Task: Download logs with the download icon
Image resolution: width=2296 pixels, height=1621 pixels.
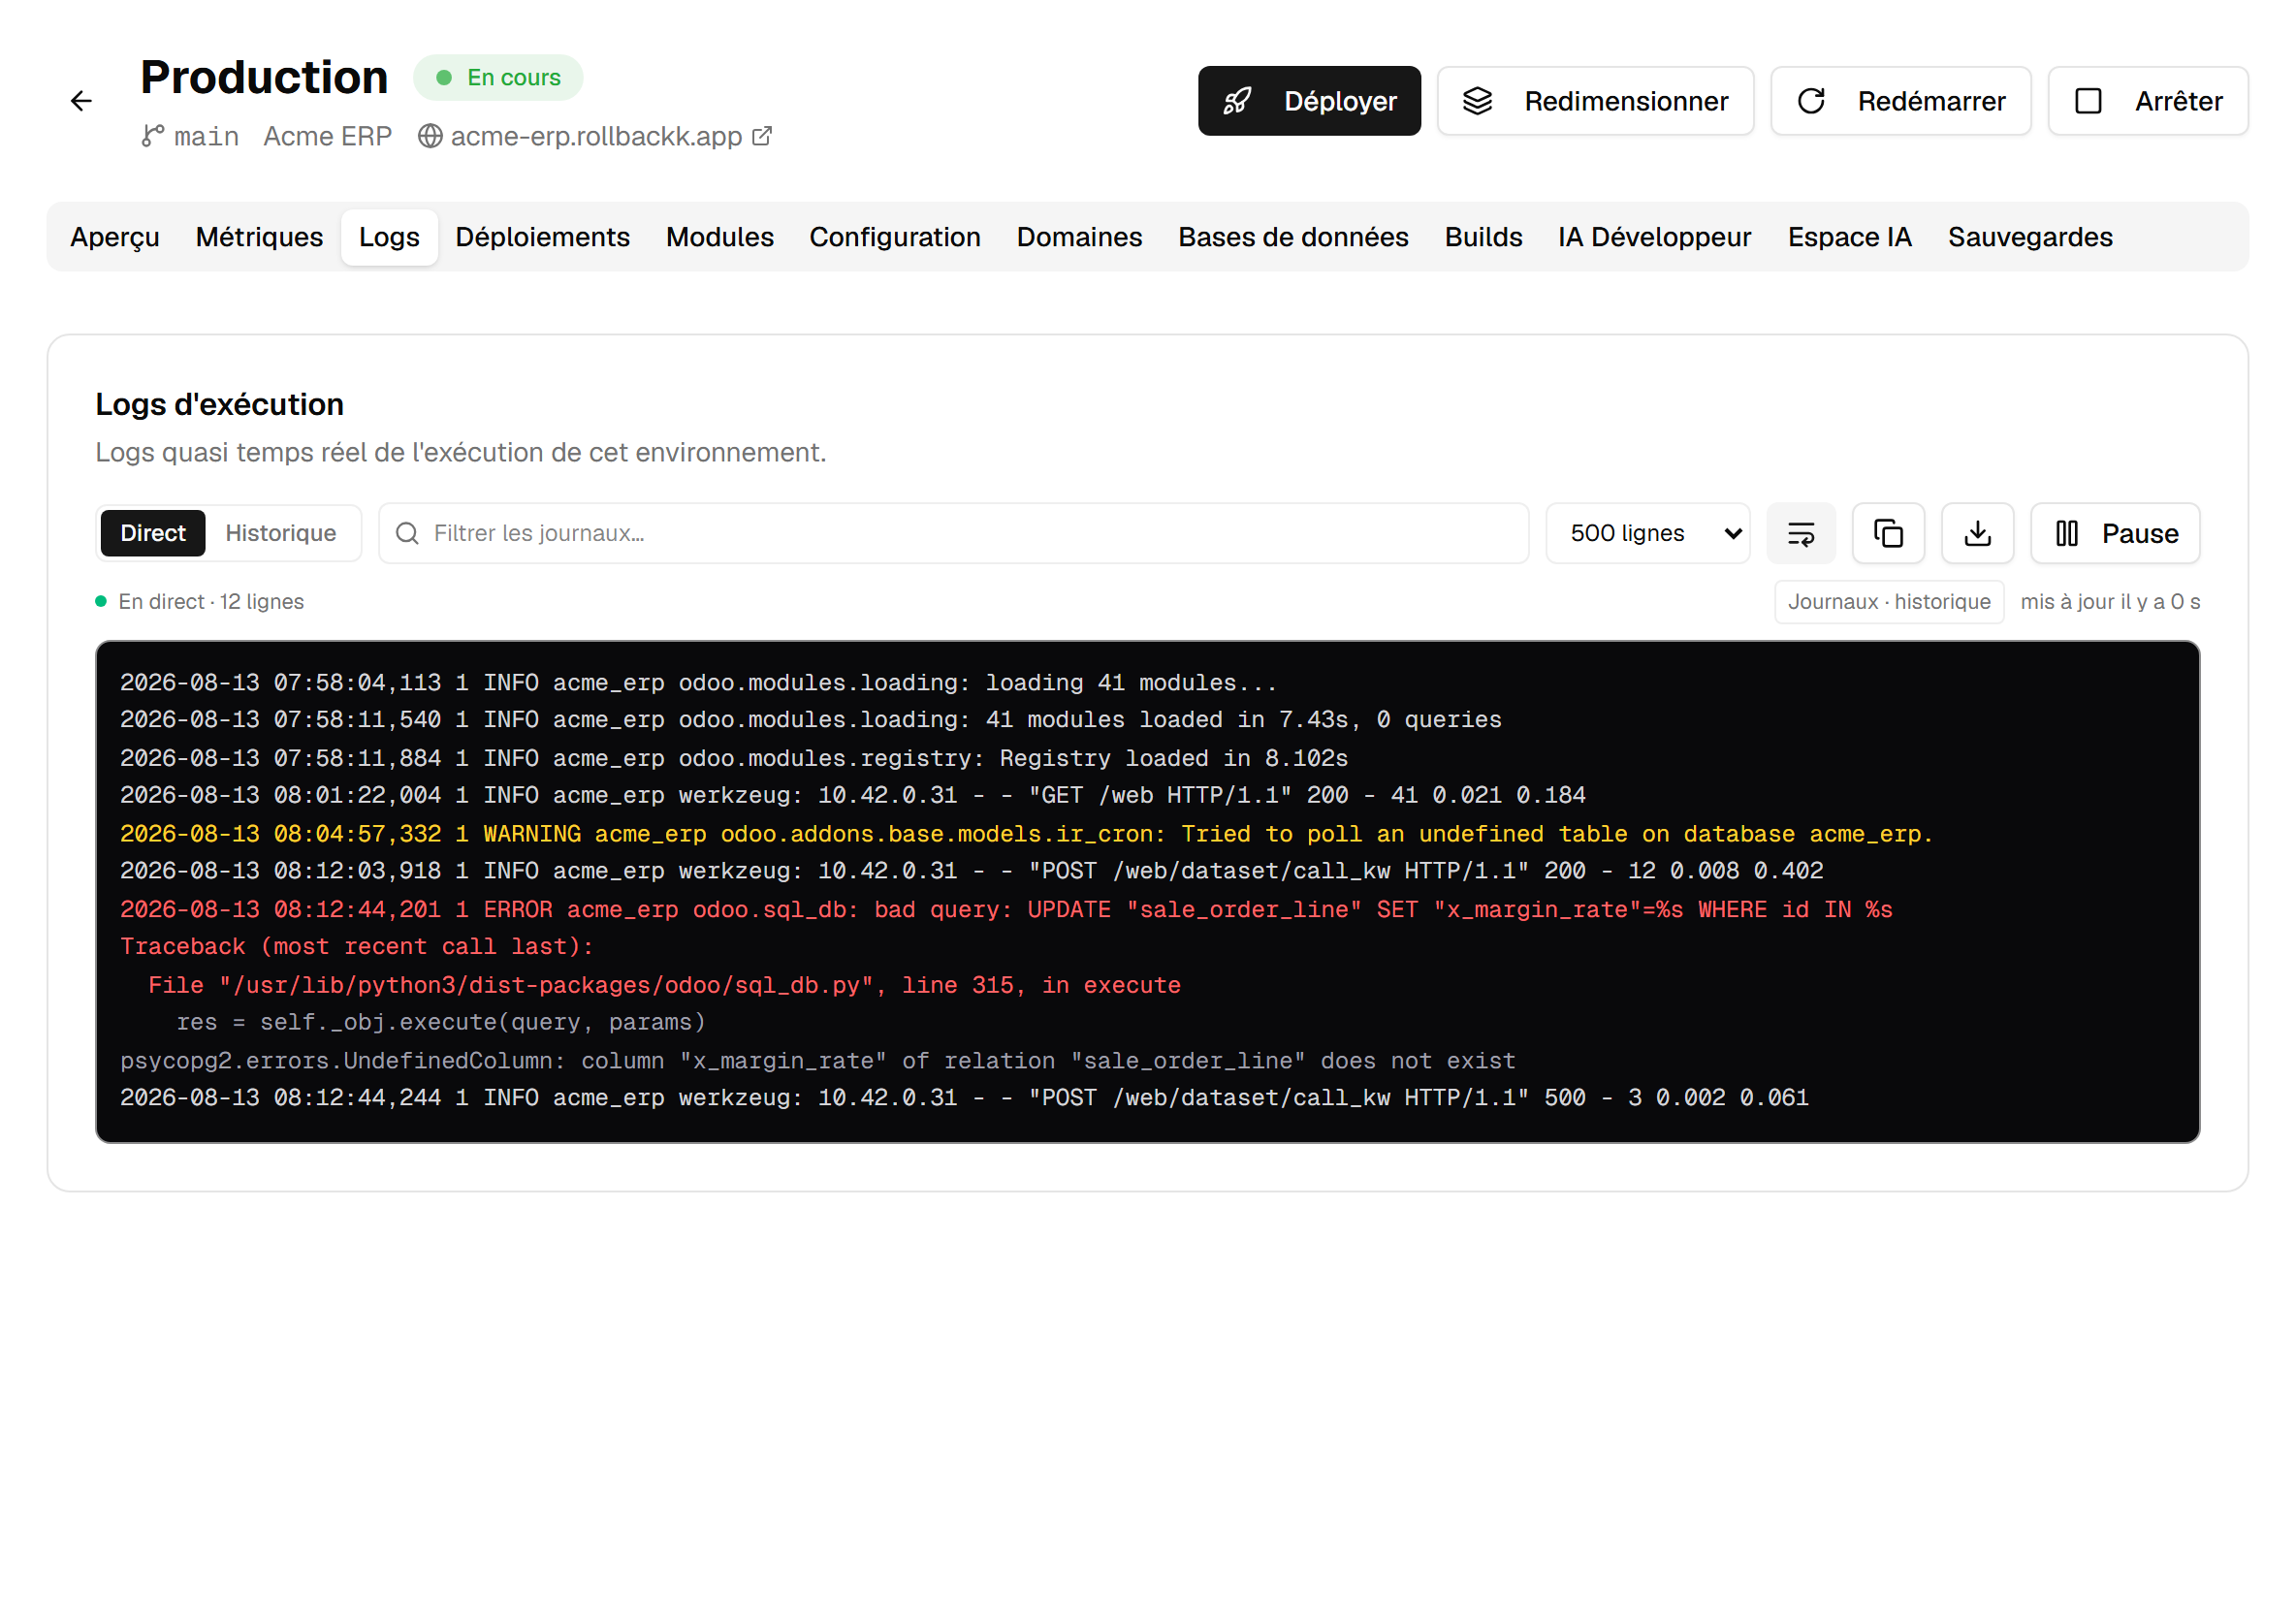Action: point(1977,534)
